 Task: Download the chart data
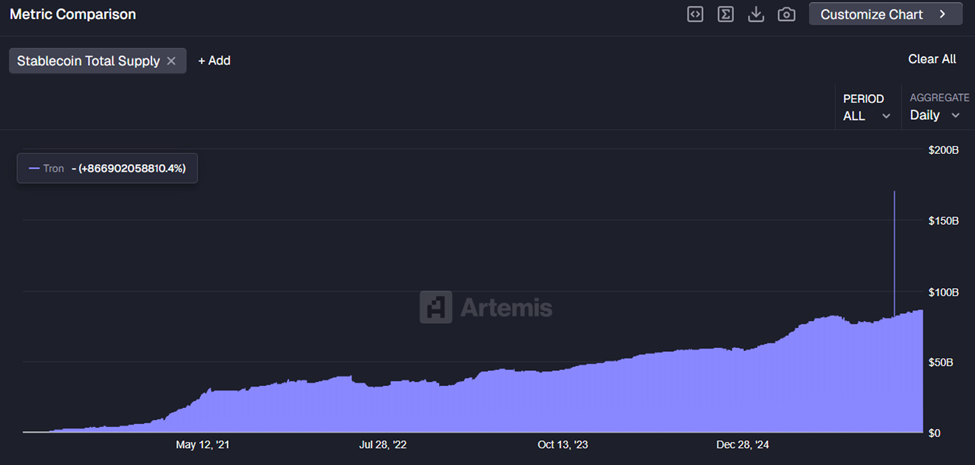[x=756, y=14]
